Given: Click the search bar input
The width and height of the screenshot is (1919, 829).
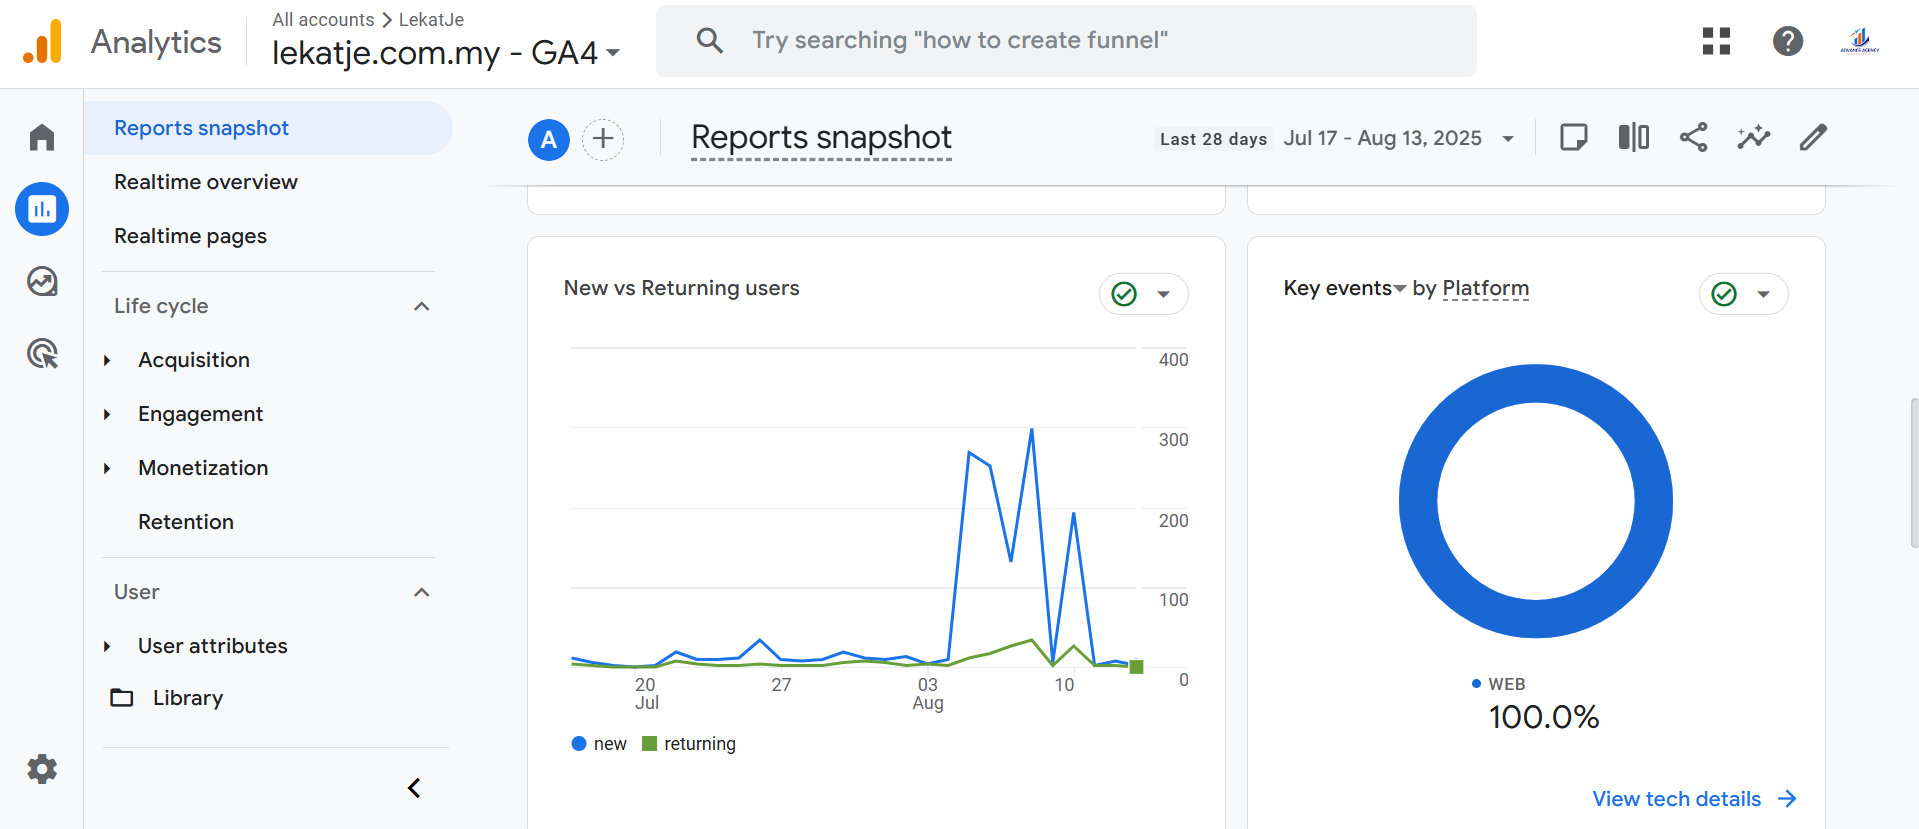Looking at the screenshot, I should coord(1065,41).
